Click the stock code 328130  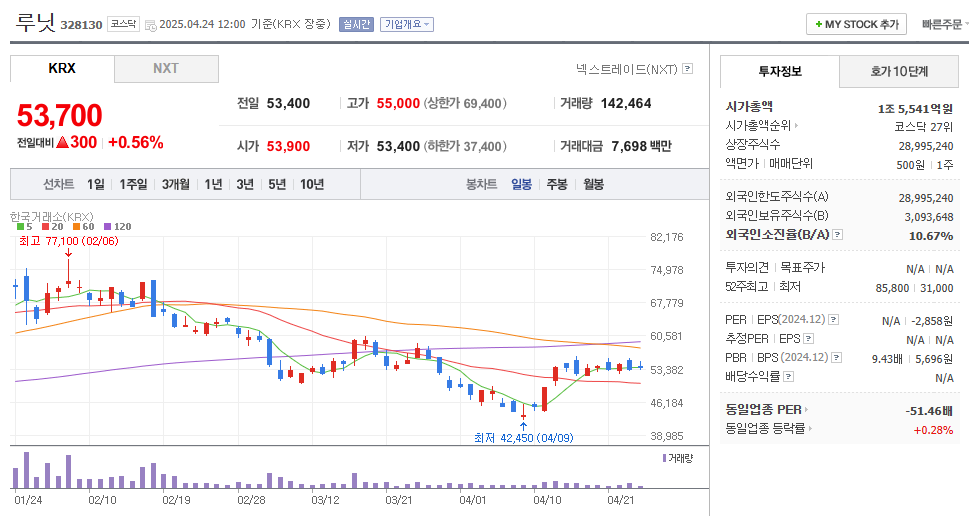click(81, 25)
